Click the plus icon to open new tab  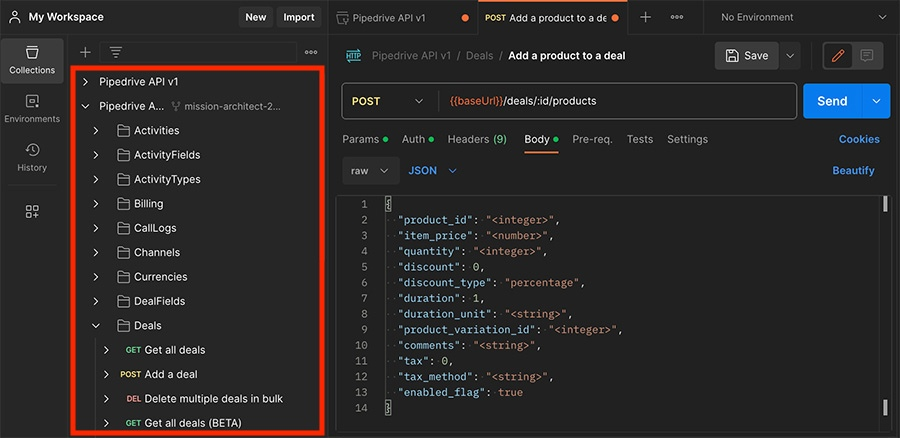645,17
